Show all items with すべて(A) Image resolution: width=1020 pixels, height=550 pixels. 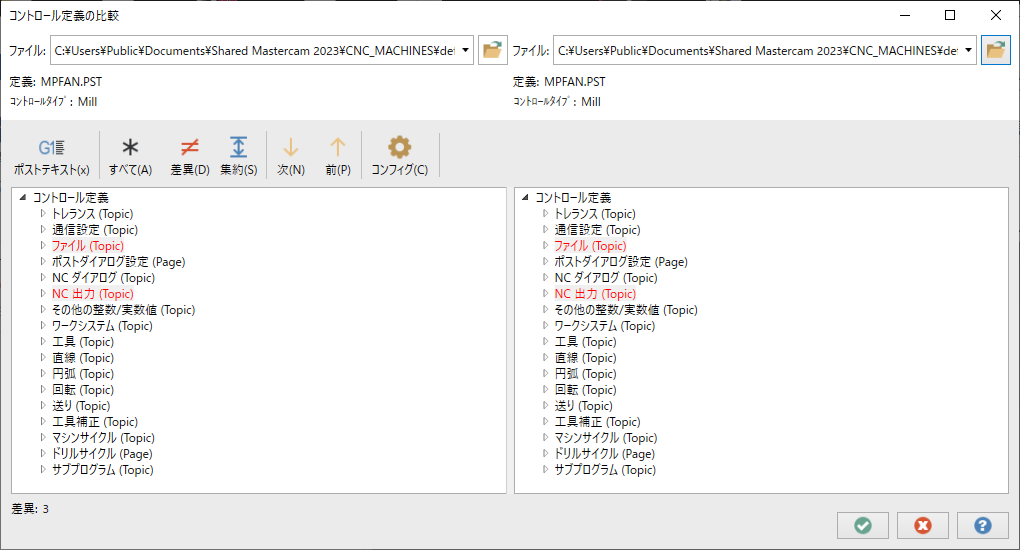click(x=130, y=156)
